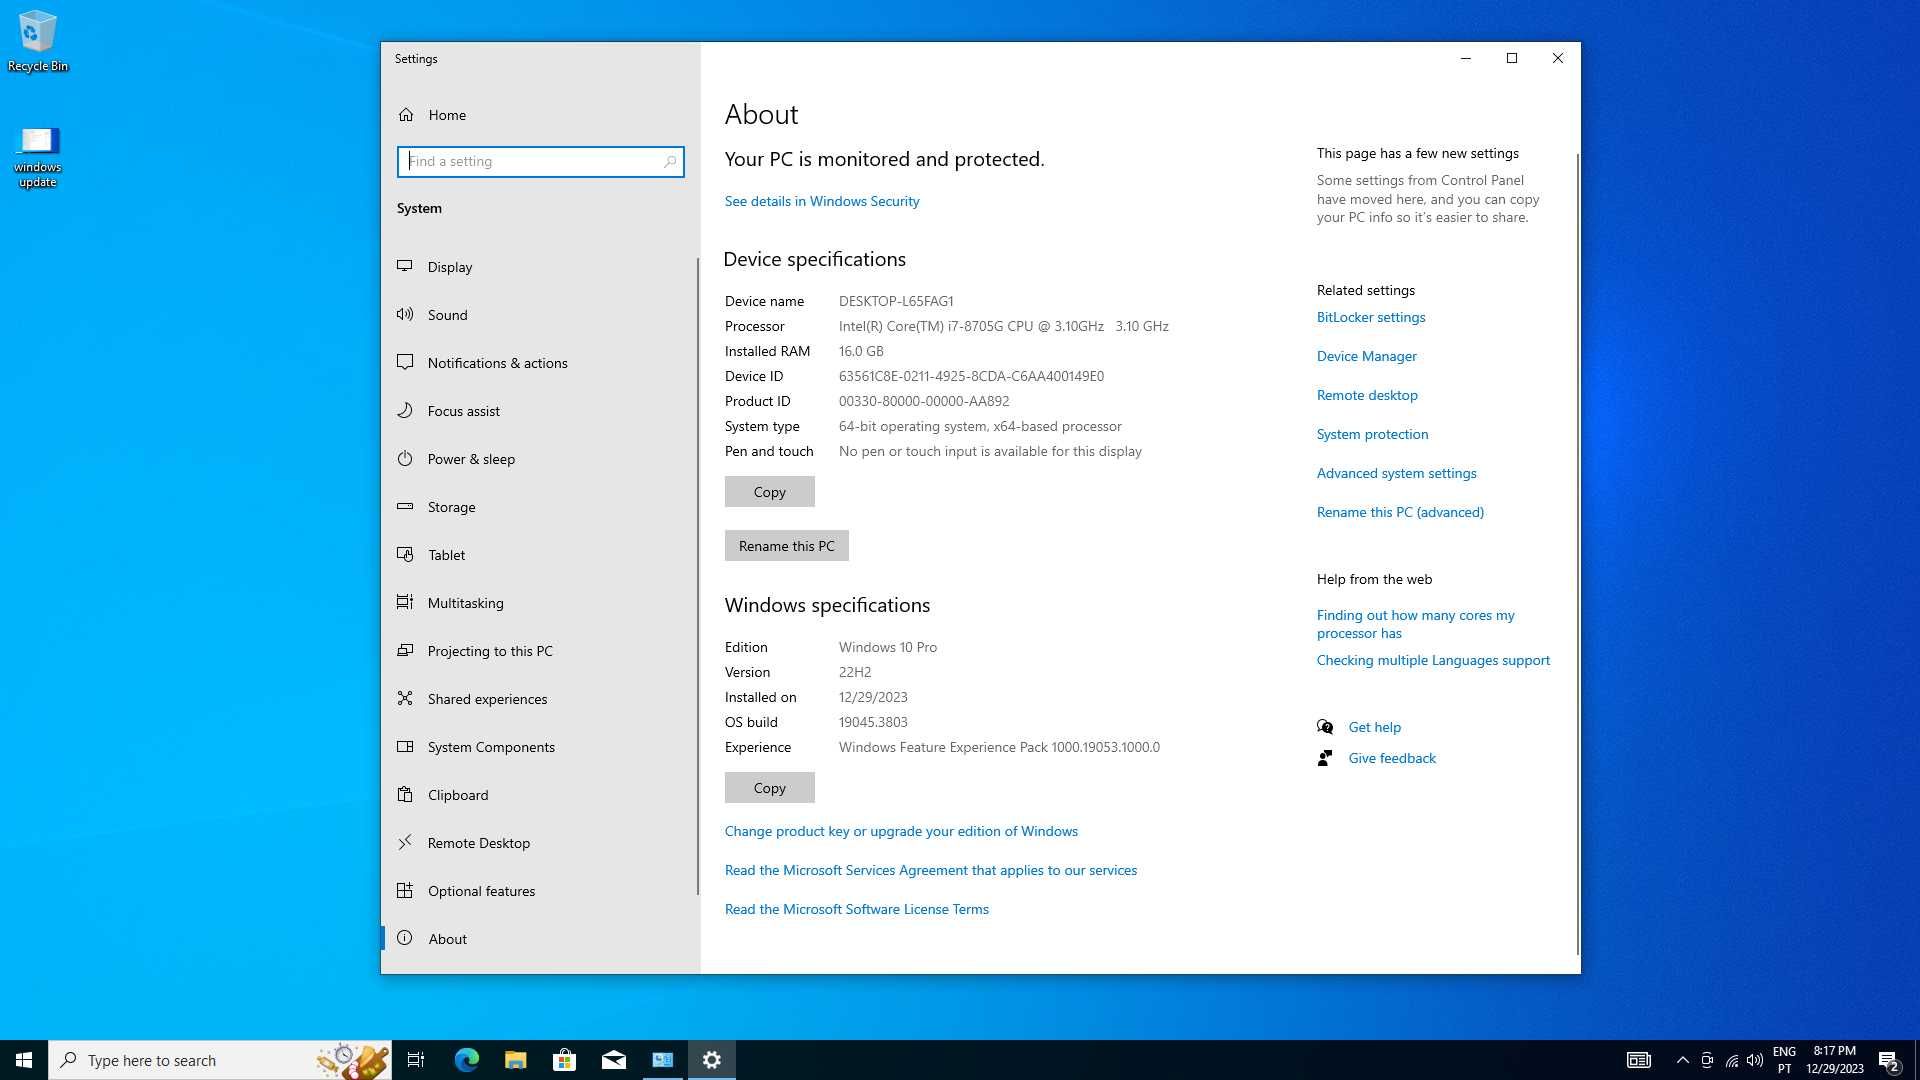Select About menu item

click(x=447, y=938)
